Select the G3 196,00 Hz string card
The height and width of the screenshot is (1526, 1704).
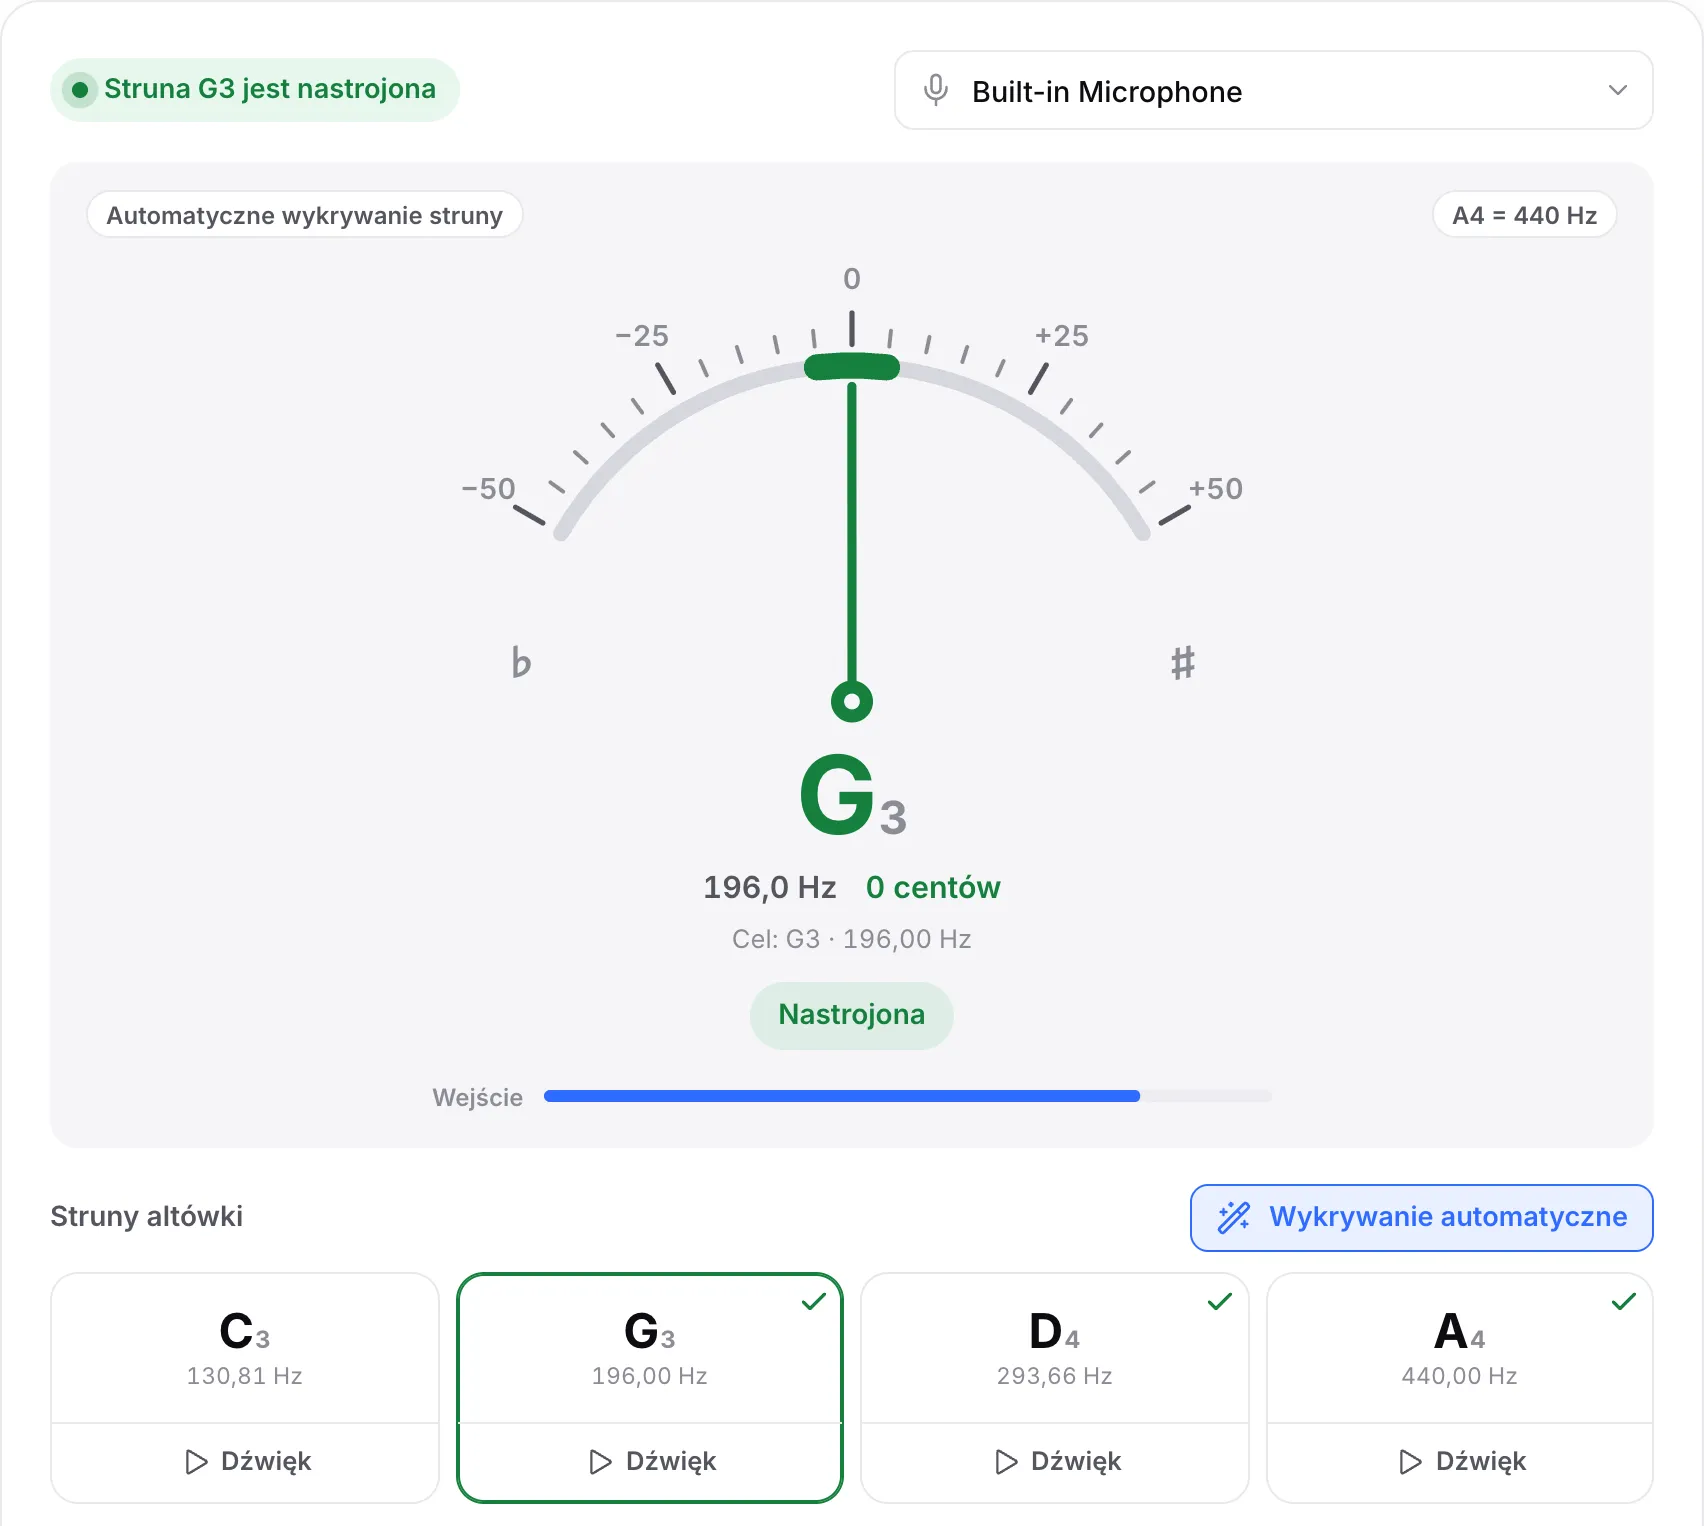click(x=650, y=1348)
